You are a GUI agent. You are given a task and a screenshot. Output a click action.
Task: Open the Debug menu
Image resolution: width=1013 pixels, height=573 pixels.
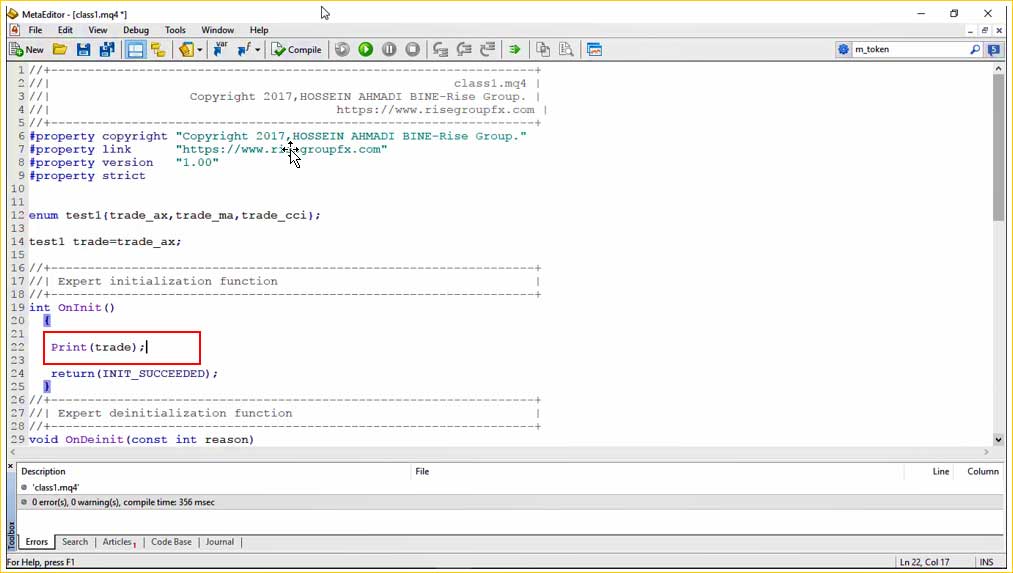pos(136,30)
